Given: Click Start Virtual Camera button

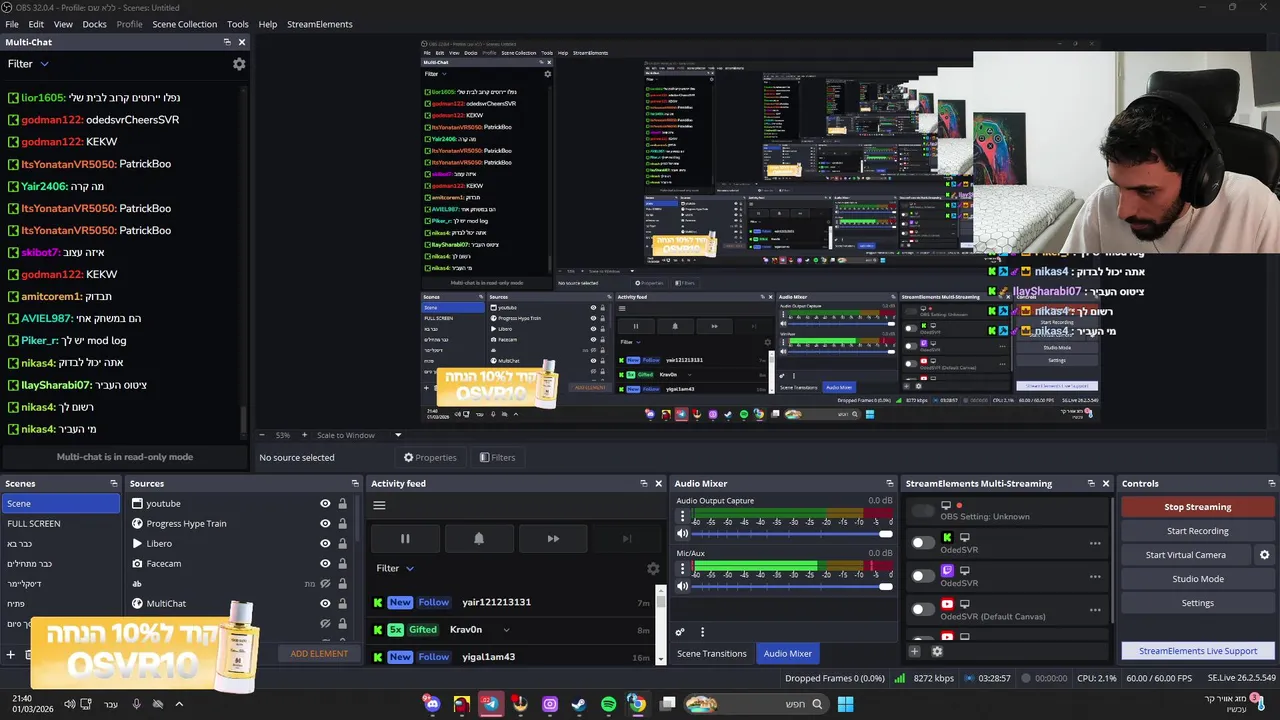Looking at the screenshot, I should pyautogui.click(x=1186, y=555).
